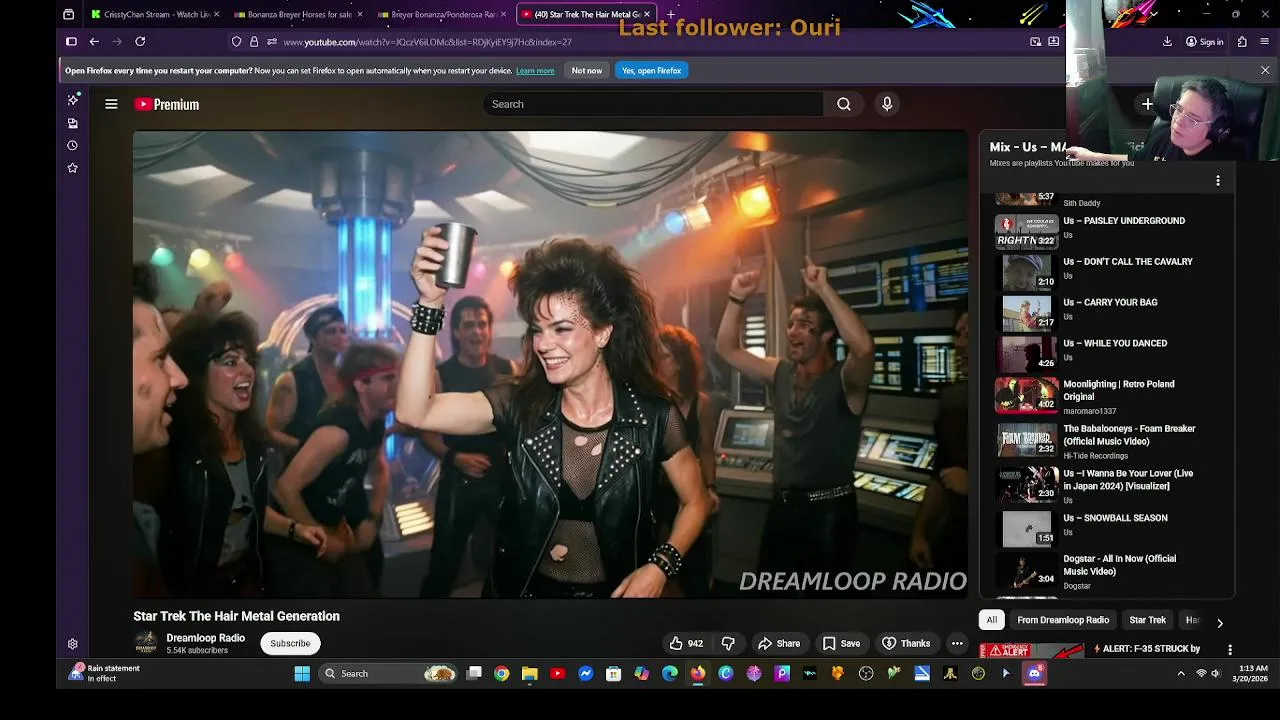Open a new Firefox tab
Screen dimensions: 1280x720
(x=671, y=14)
